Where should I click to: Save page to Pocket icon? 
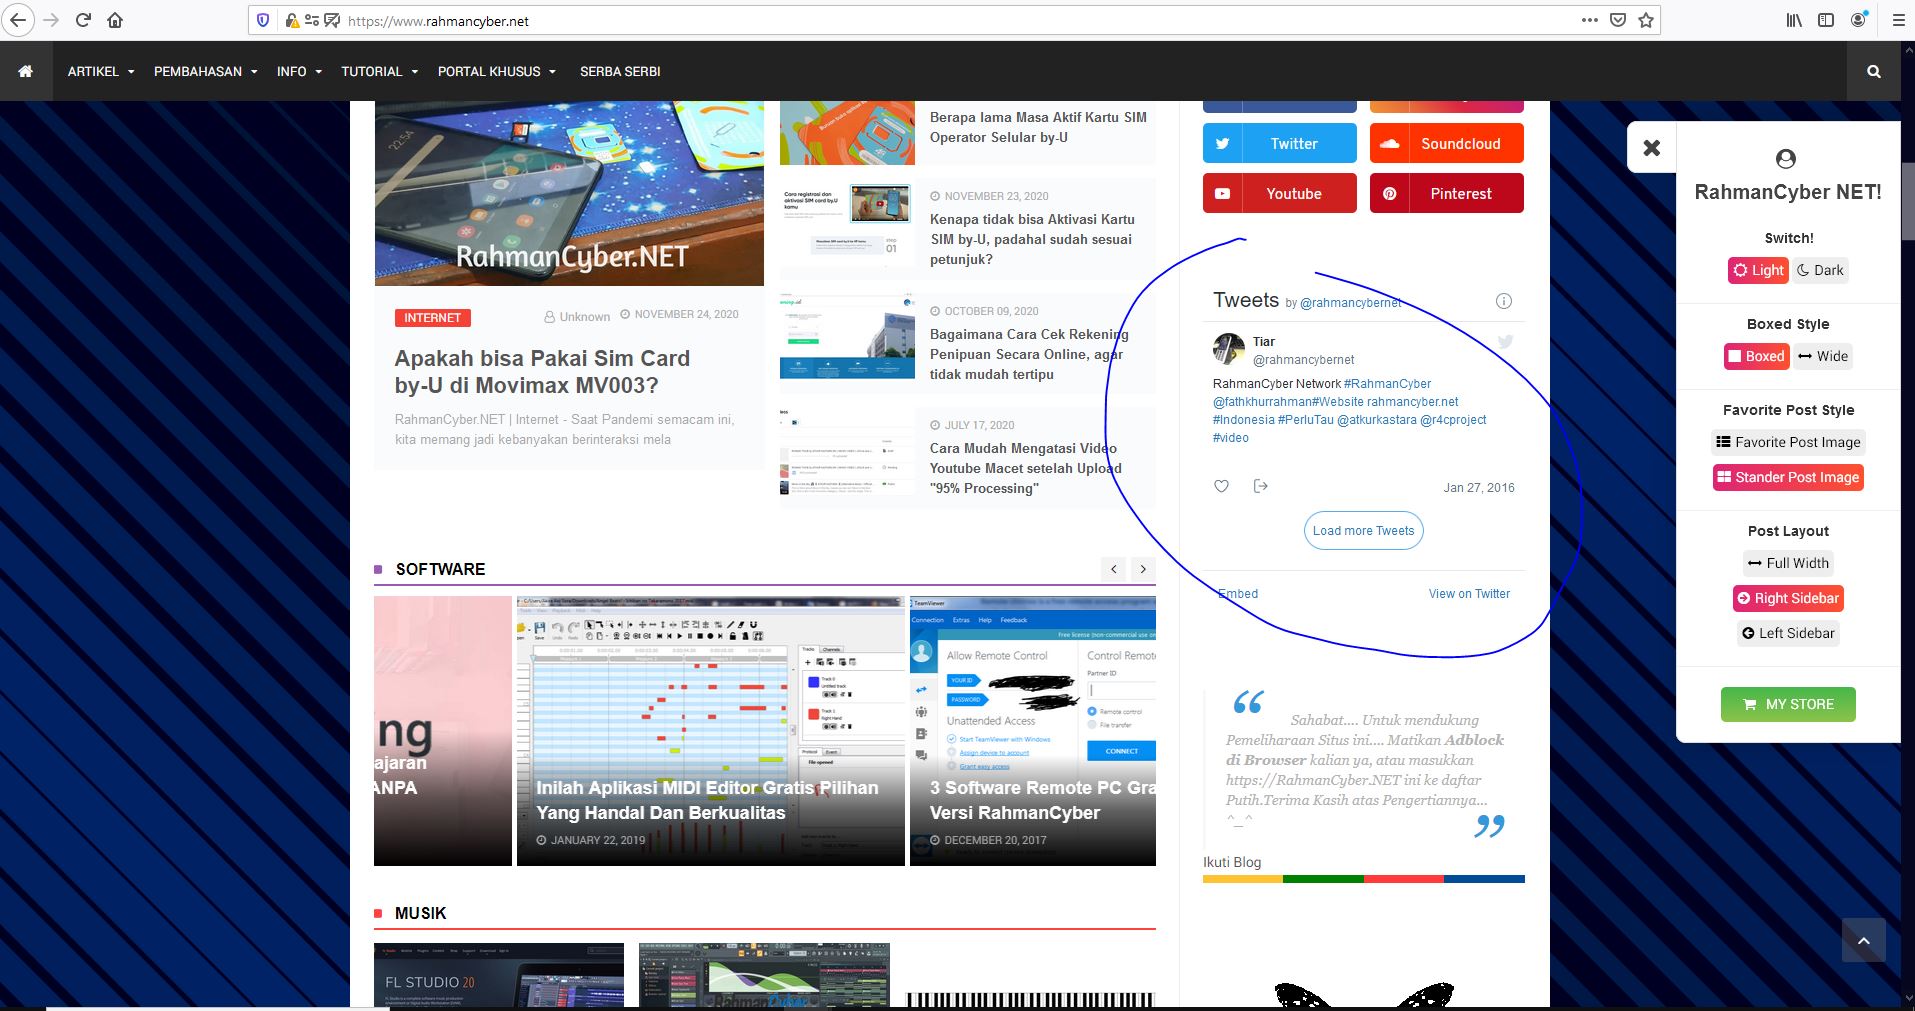pyautogui.click(x=1618, y=20)
